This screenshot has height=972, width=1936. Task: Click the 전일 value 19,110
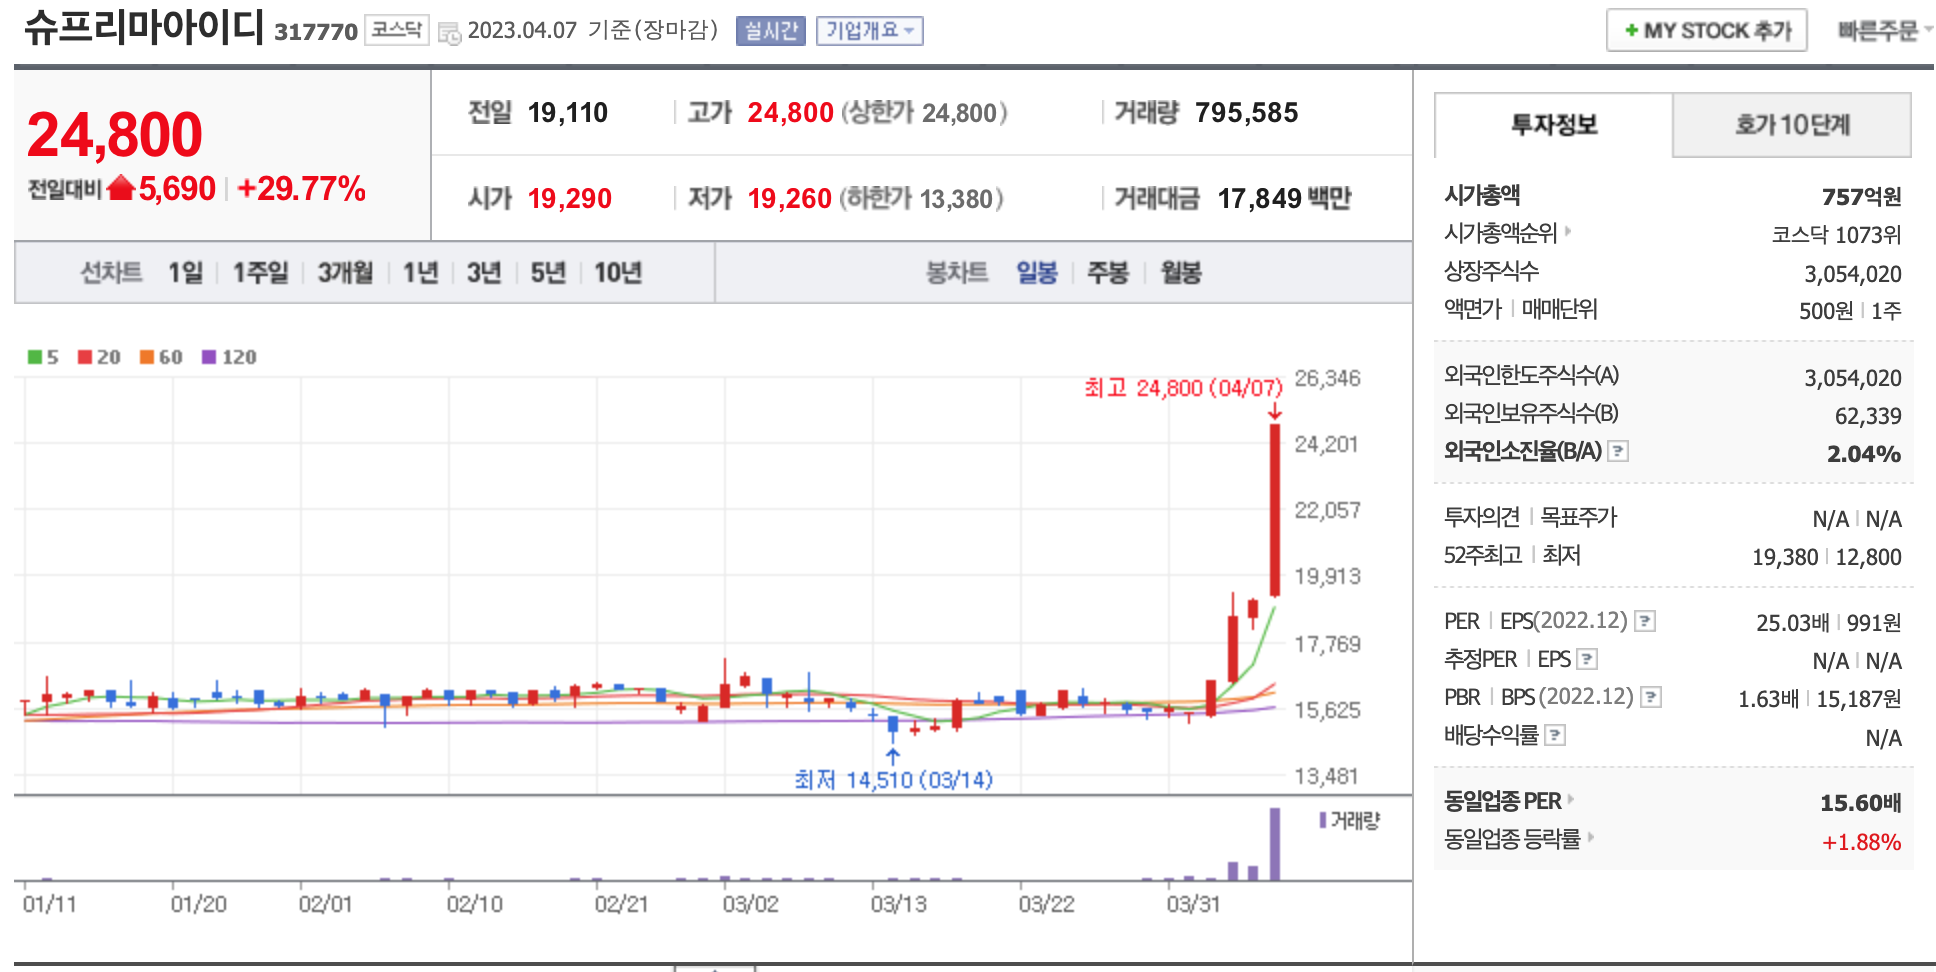tap(568, 112)
